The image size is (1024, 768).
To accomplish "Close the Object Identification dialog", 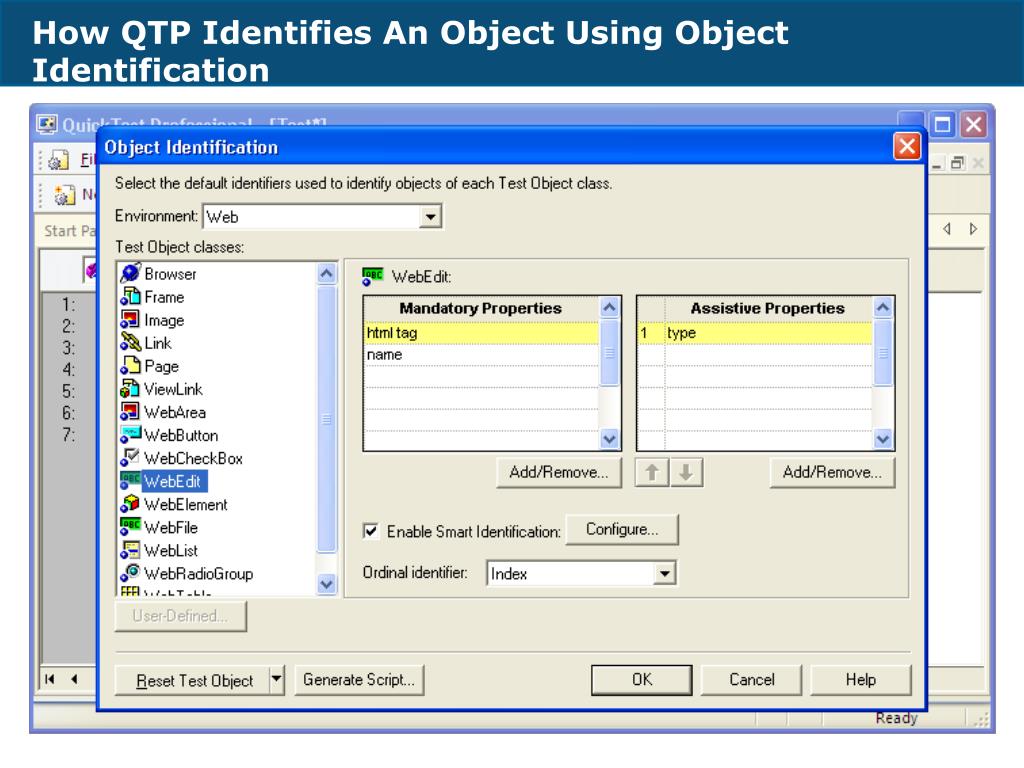I will (907, 146).
